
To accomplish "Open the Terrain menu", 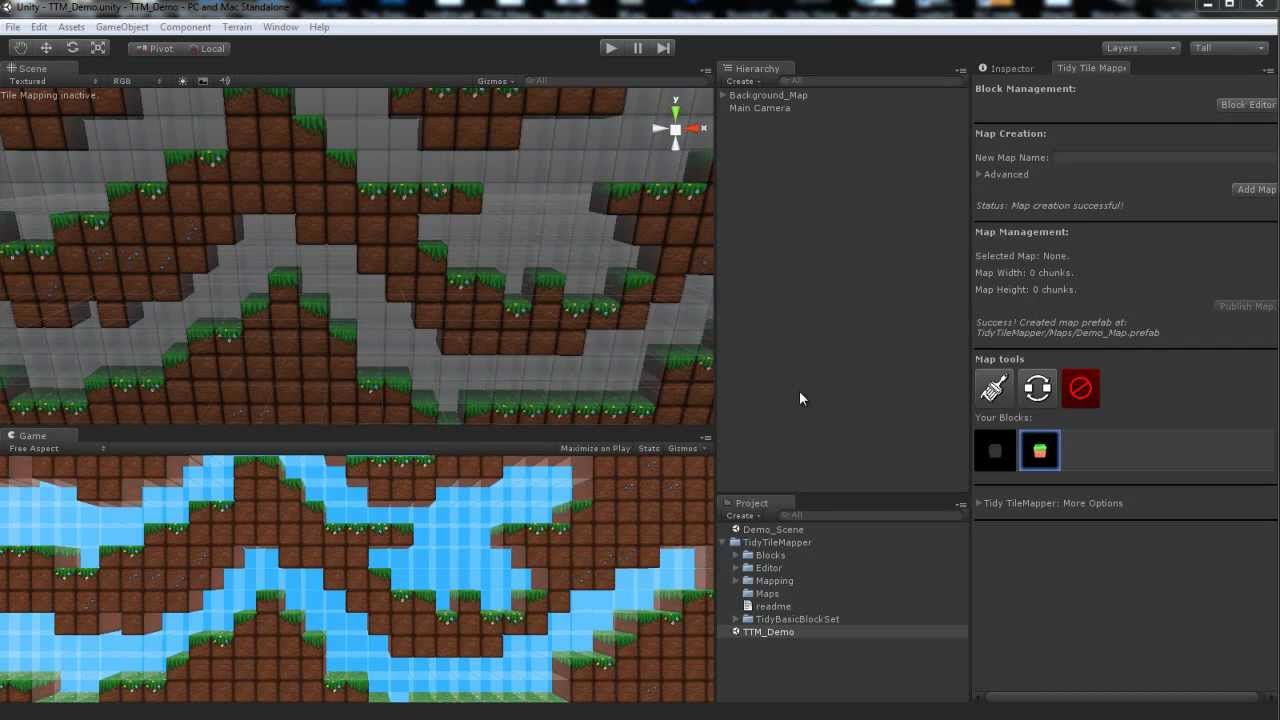I will [237, 27].
